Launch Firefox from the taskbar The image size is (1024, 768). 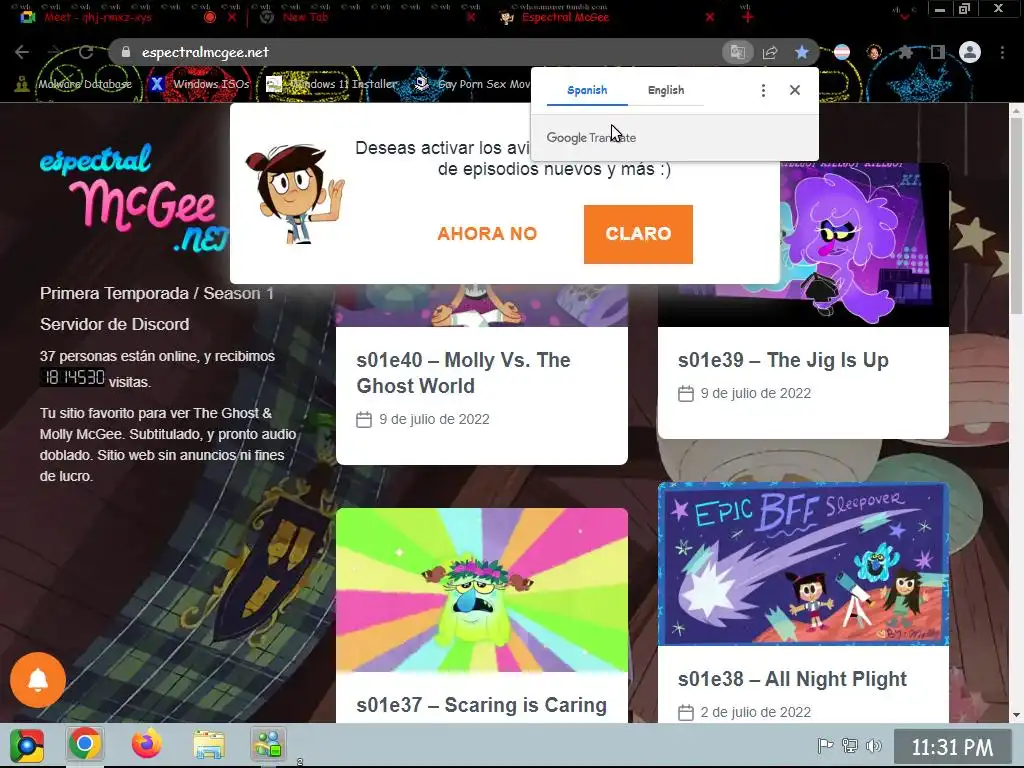(146, 744)
